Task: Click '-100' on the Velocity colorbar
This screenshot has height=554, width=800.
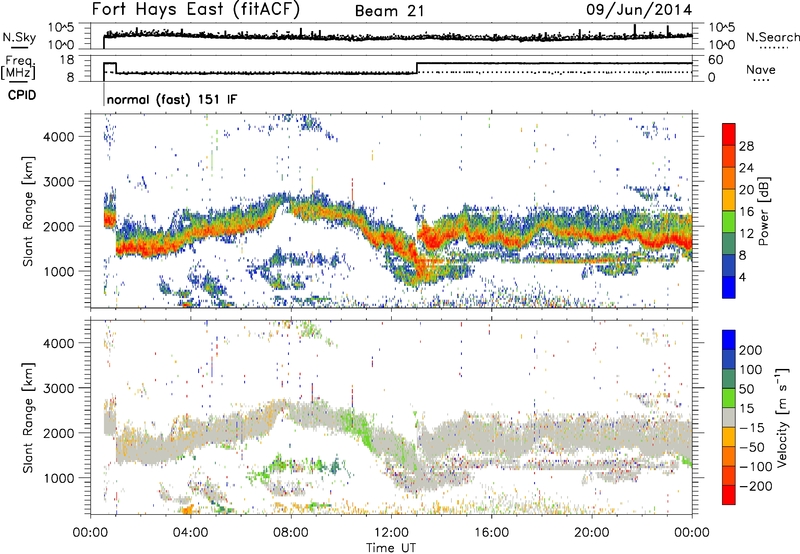Action: tap(755, 467)
